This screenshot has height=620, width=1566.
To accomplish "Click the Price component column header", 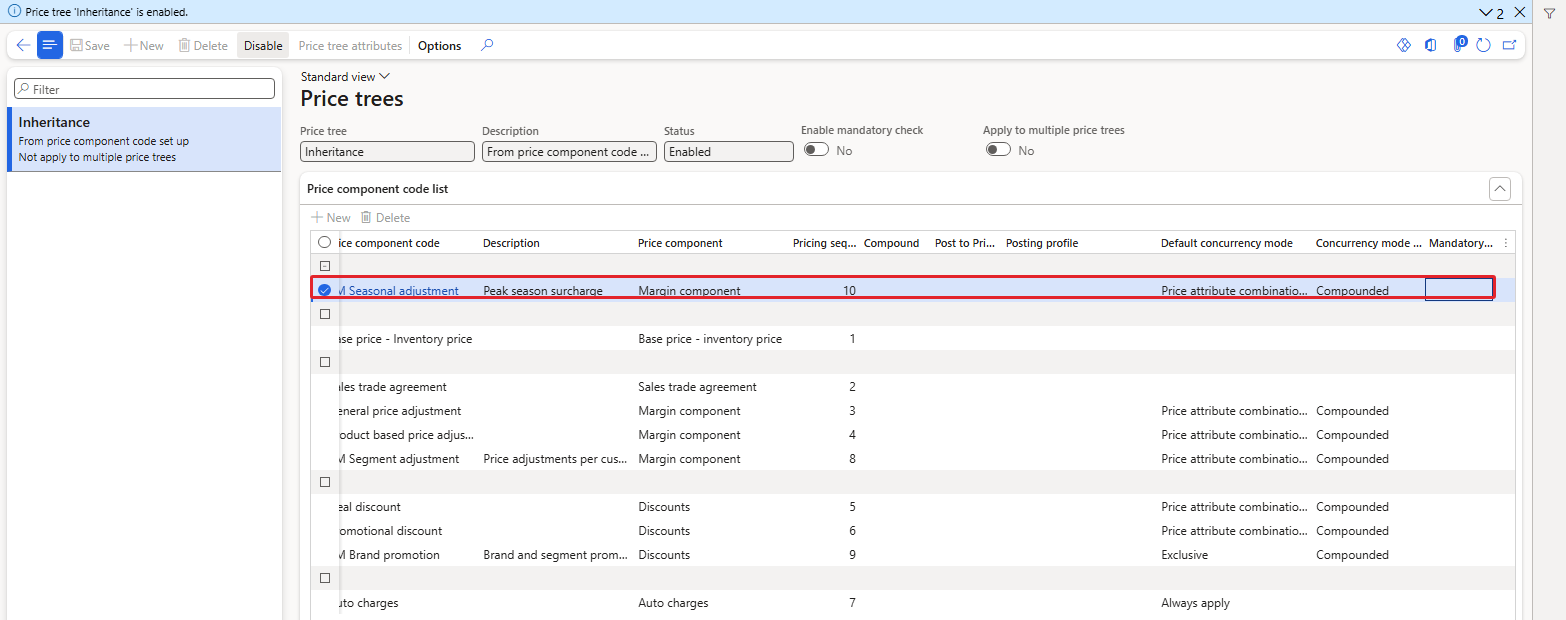I will (680, 243).
